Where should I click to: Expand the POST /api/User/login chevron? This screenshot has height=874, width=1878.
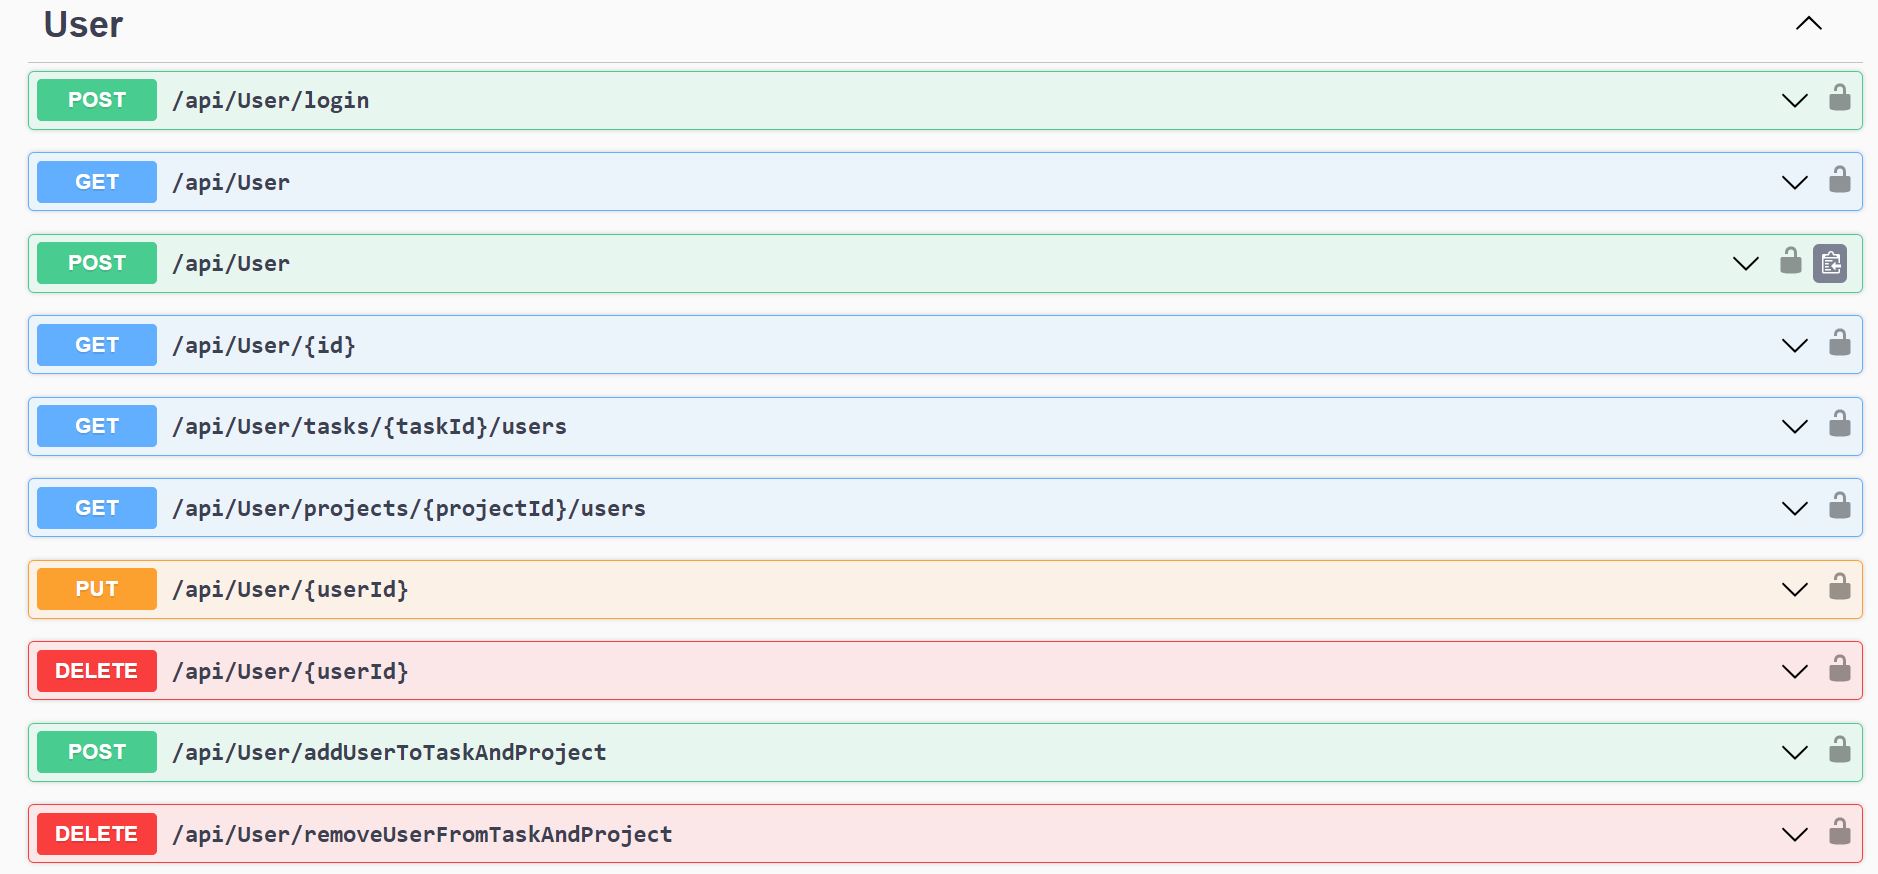click(x=1794, y=100)
